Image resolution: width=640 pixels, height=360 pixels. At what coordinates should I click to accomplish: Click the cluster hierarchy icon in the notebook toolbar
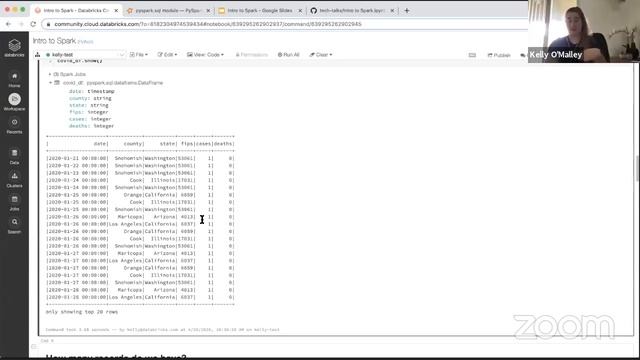(38, 54)
